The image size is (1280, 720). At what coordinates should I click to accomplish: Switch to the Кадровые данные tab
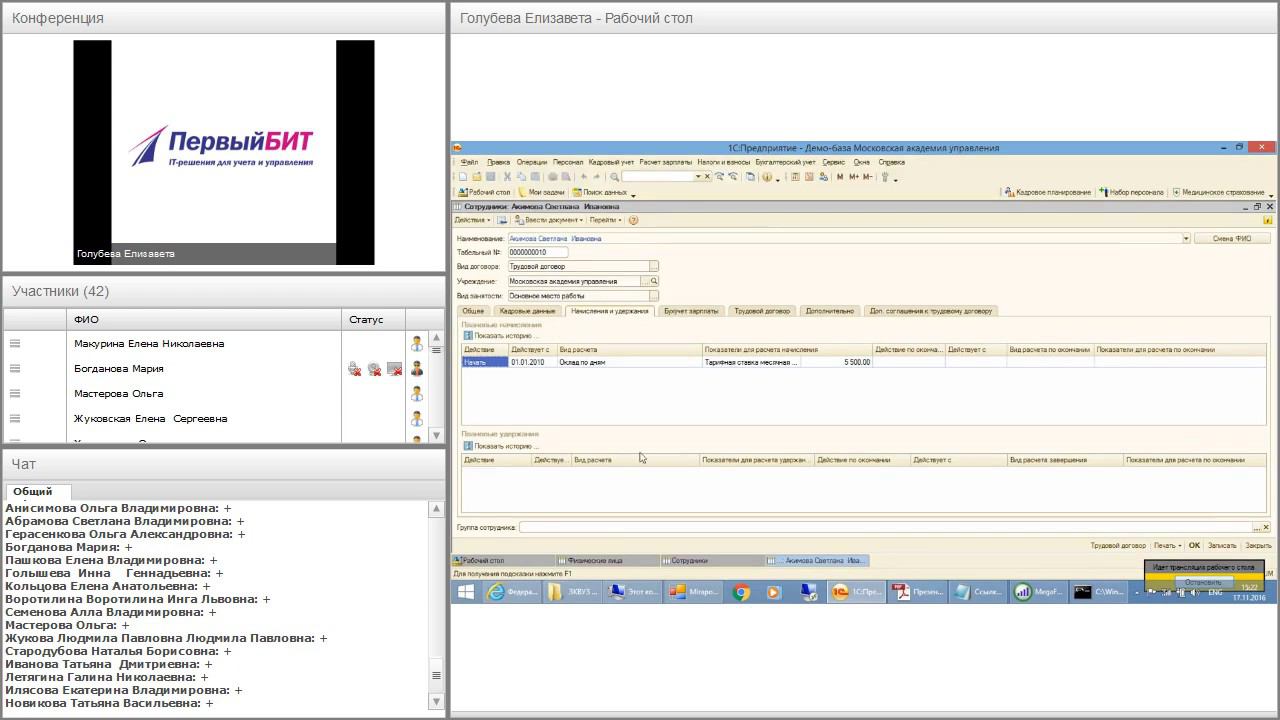[x=527, y=311]
